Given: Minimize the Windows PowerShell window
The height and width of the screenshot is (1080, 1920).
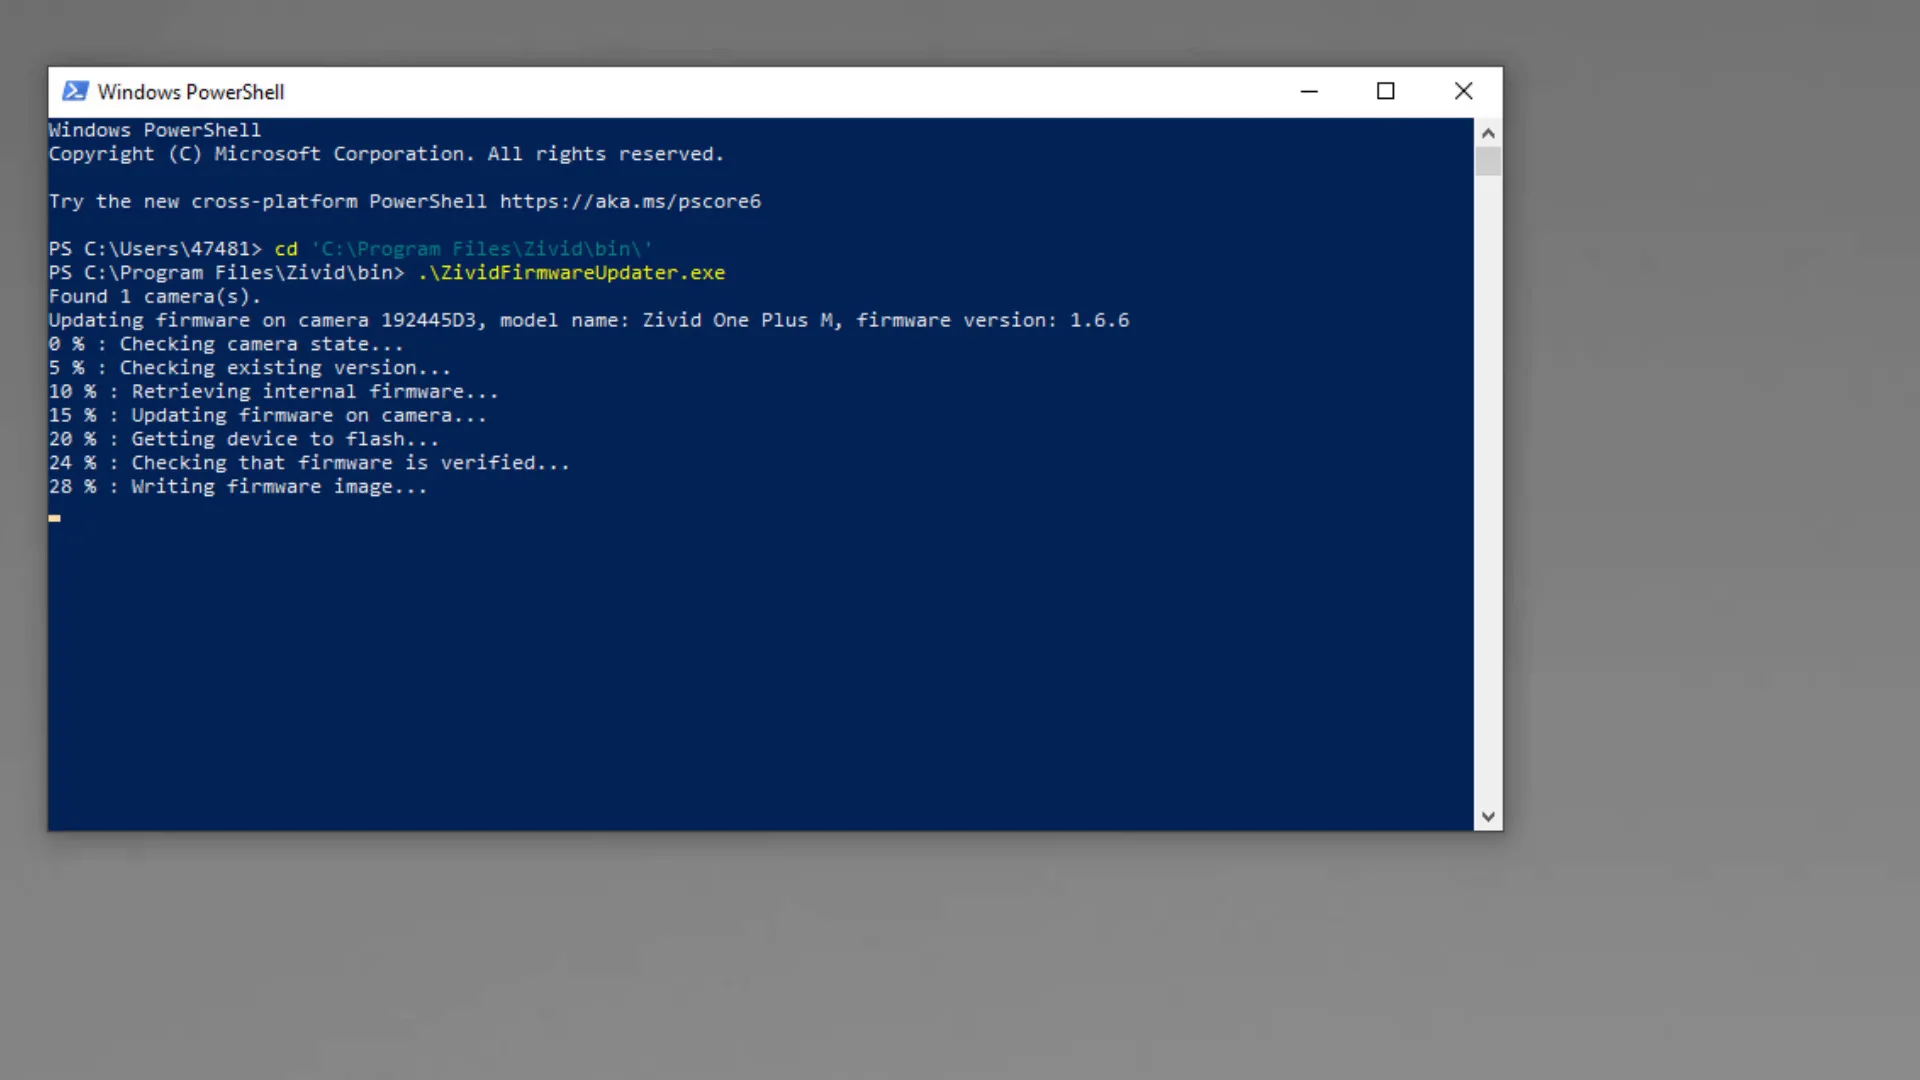Looking at the screenshot, I should tap(1309, 91).
